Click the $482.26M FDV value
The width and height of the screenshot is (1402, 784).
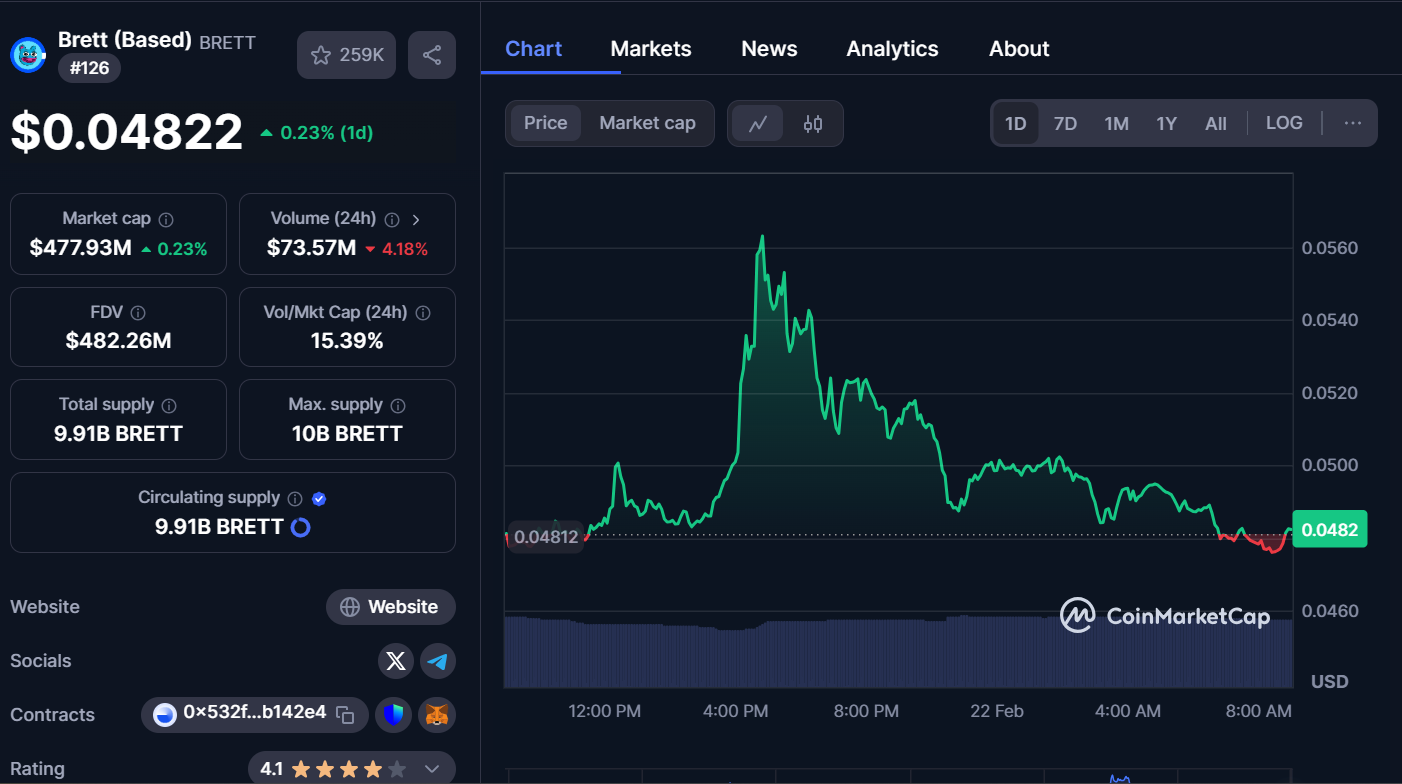coord(118,341)
